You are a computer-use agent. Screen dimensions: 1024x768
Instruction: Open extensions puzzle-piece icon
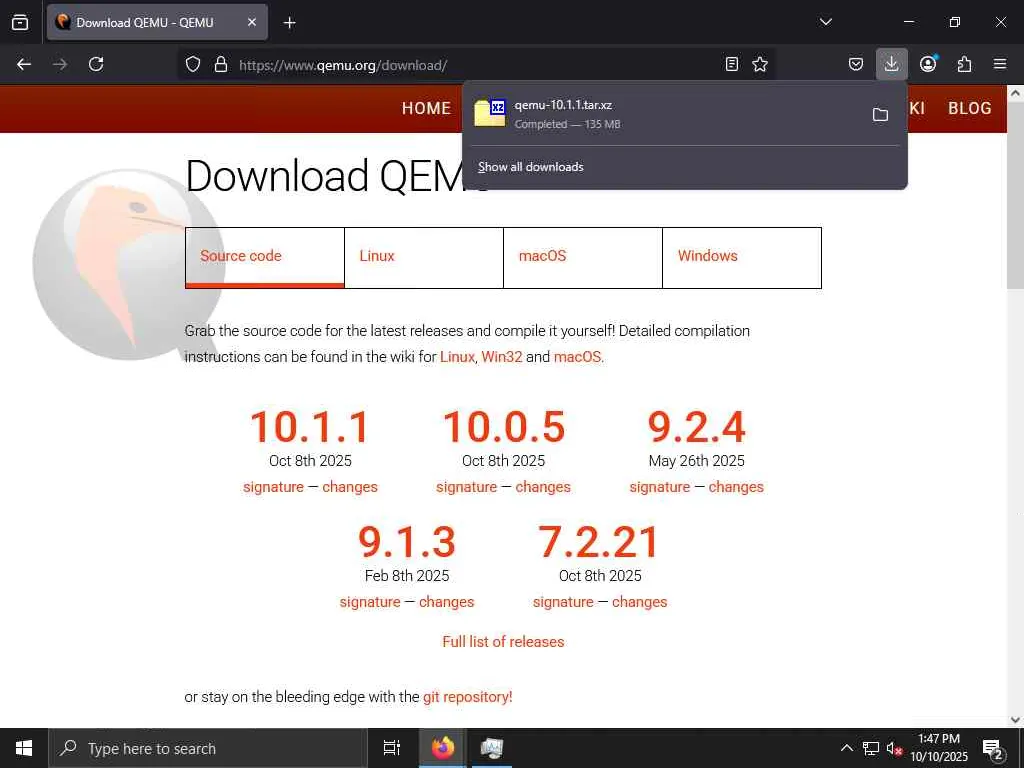tap(964, 64)
